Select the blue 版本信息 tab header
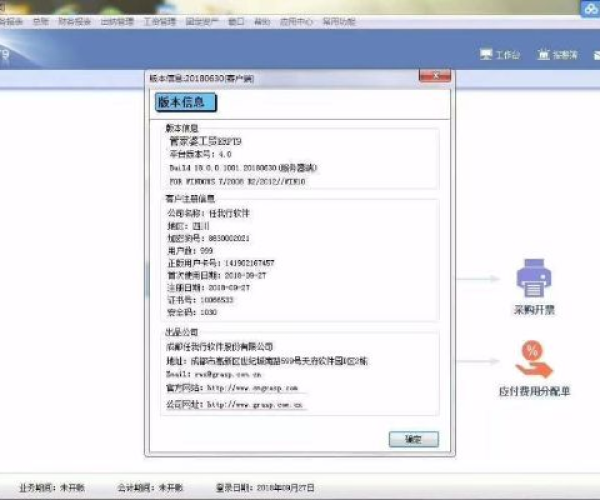 (186, 103)
